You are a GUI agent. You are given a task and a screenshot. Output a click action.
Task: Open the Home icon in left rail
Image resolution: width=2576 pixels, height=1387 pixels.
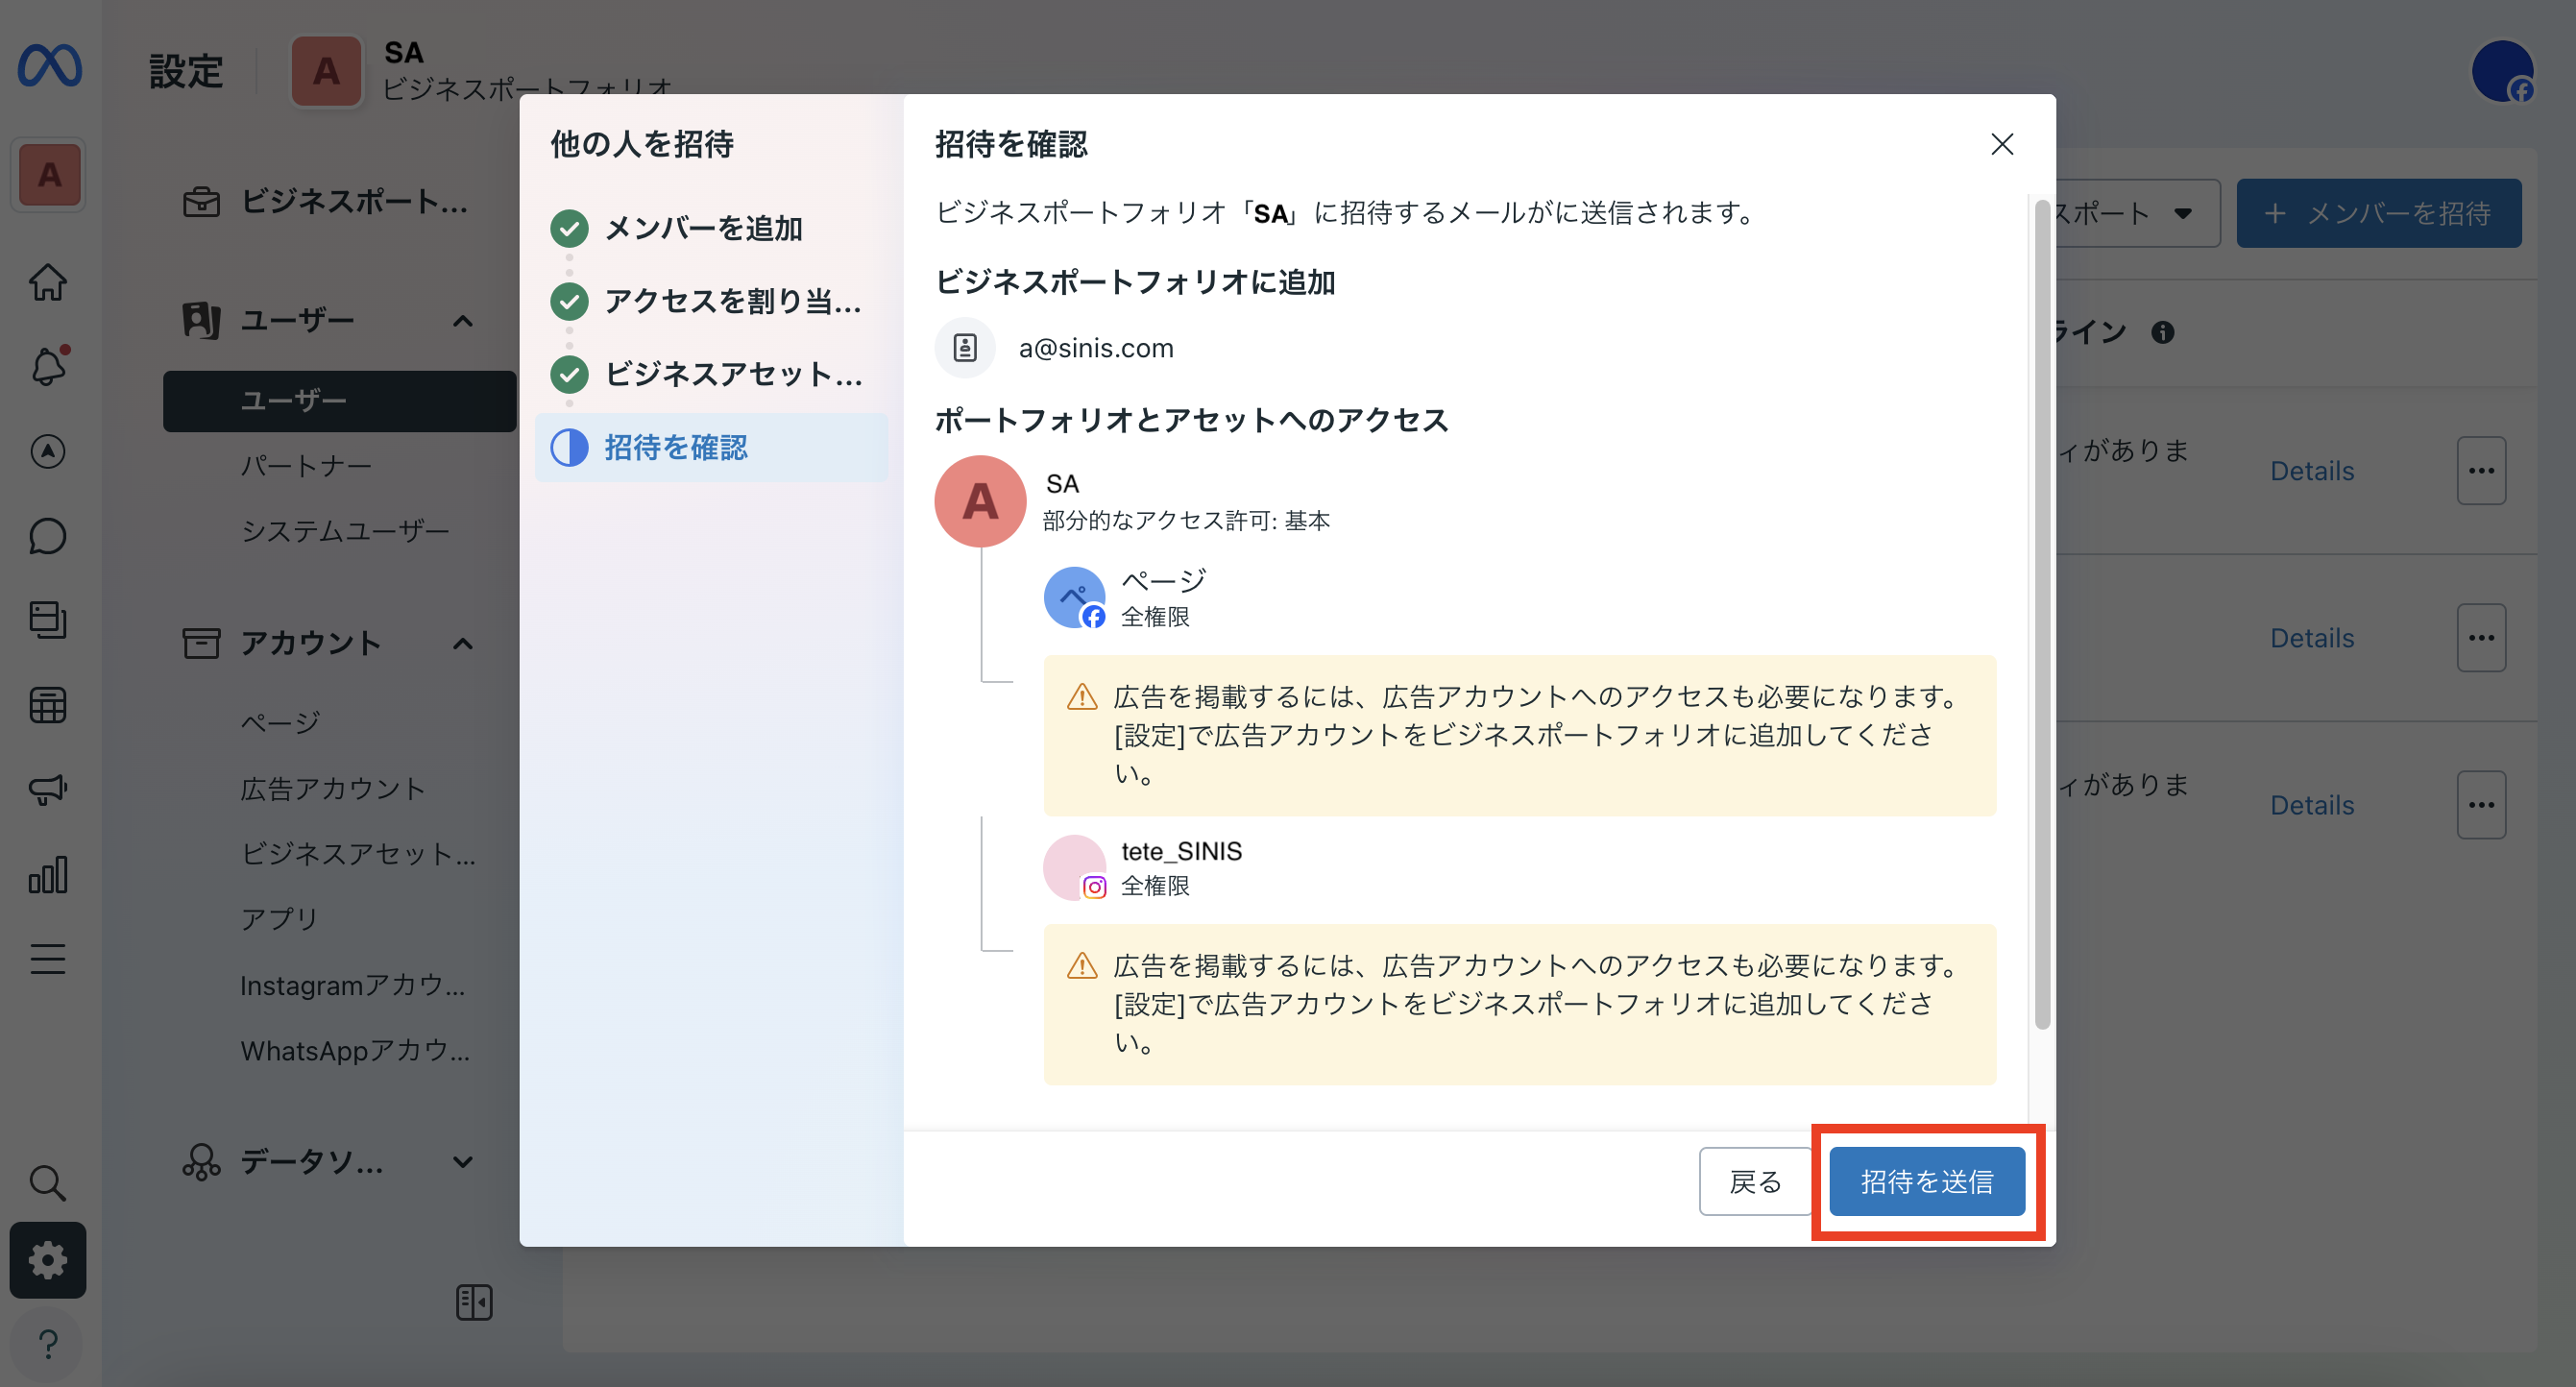[48, 282]
